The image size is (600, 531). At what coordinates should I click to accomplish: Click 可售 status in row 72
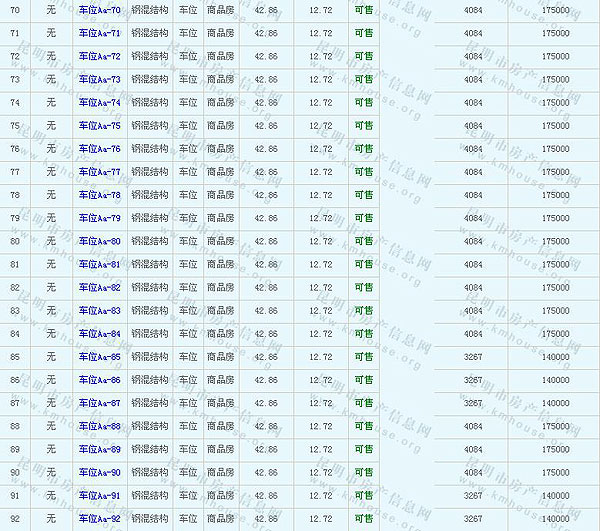point(363,56)
